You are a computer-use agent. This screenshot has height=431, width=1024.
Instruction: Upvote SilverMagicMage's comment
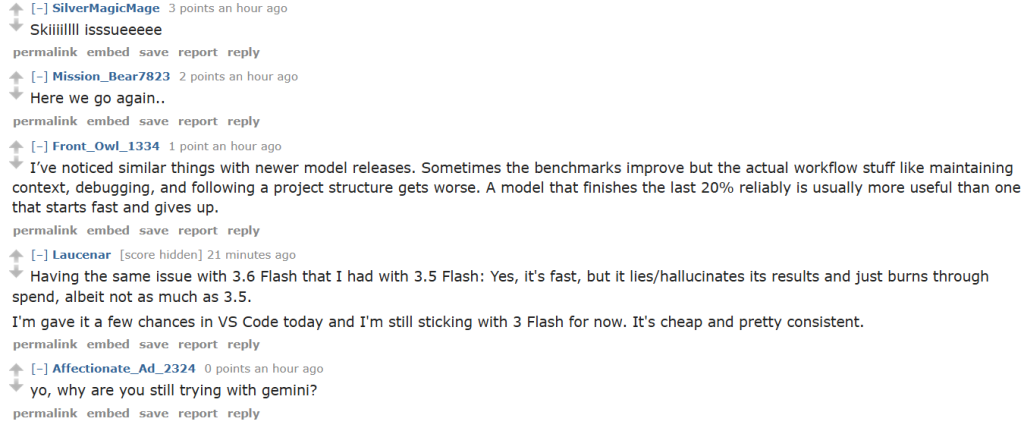pos(17,10)
